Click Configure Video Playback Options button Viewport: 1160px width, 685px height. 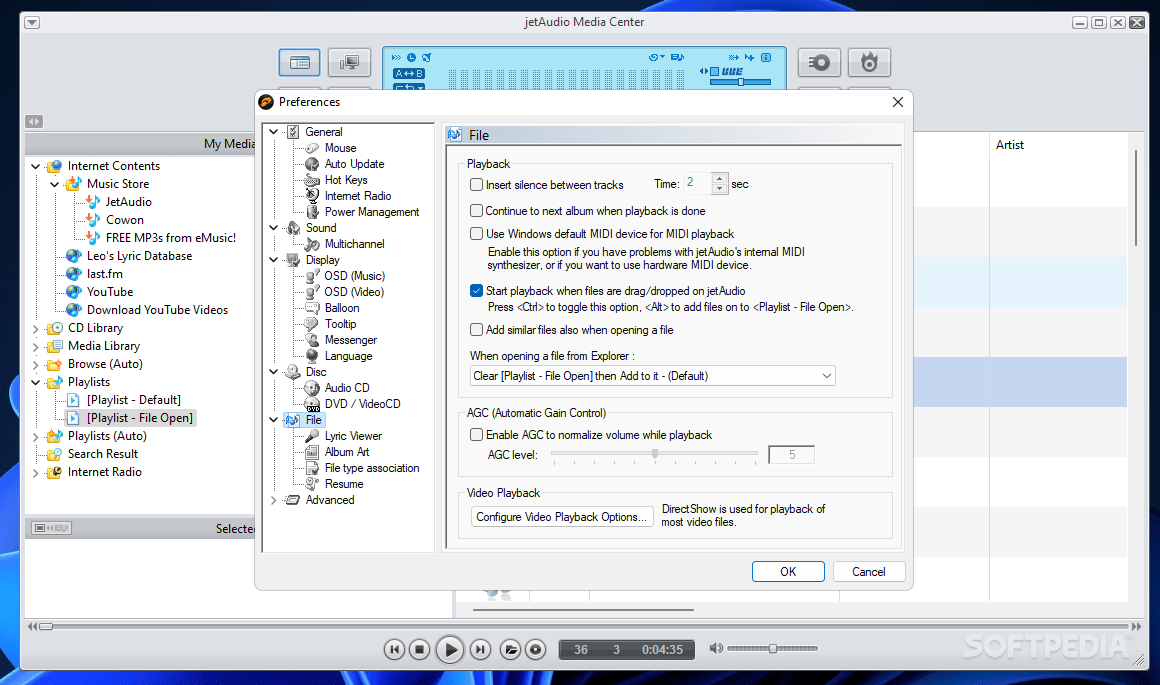(x=562, y=517)
